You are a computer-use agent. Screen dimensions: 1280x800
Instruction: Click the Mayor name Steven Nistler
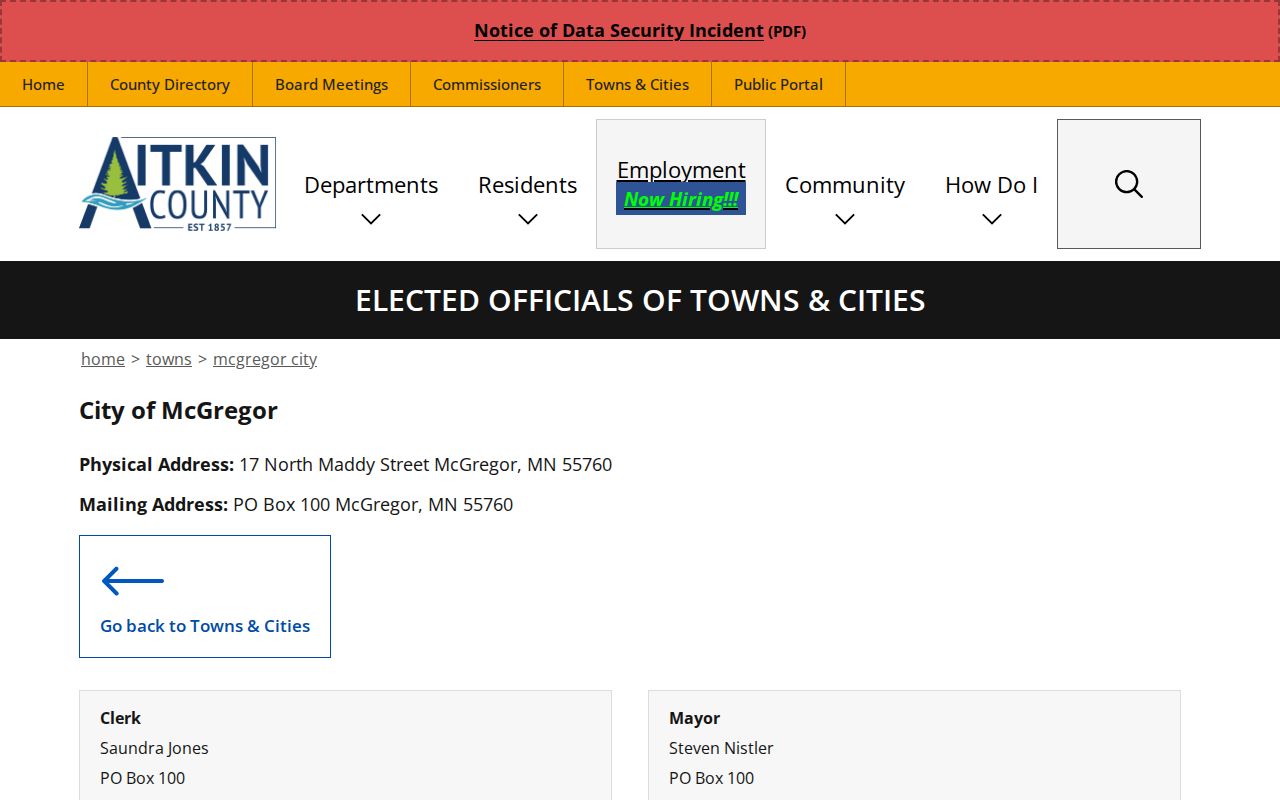(x=721, y=748)
